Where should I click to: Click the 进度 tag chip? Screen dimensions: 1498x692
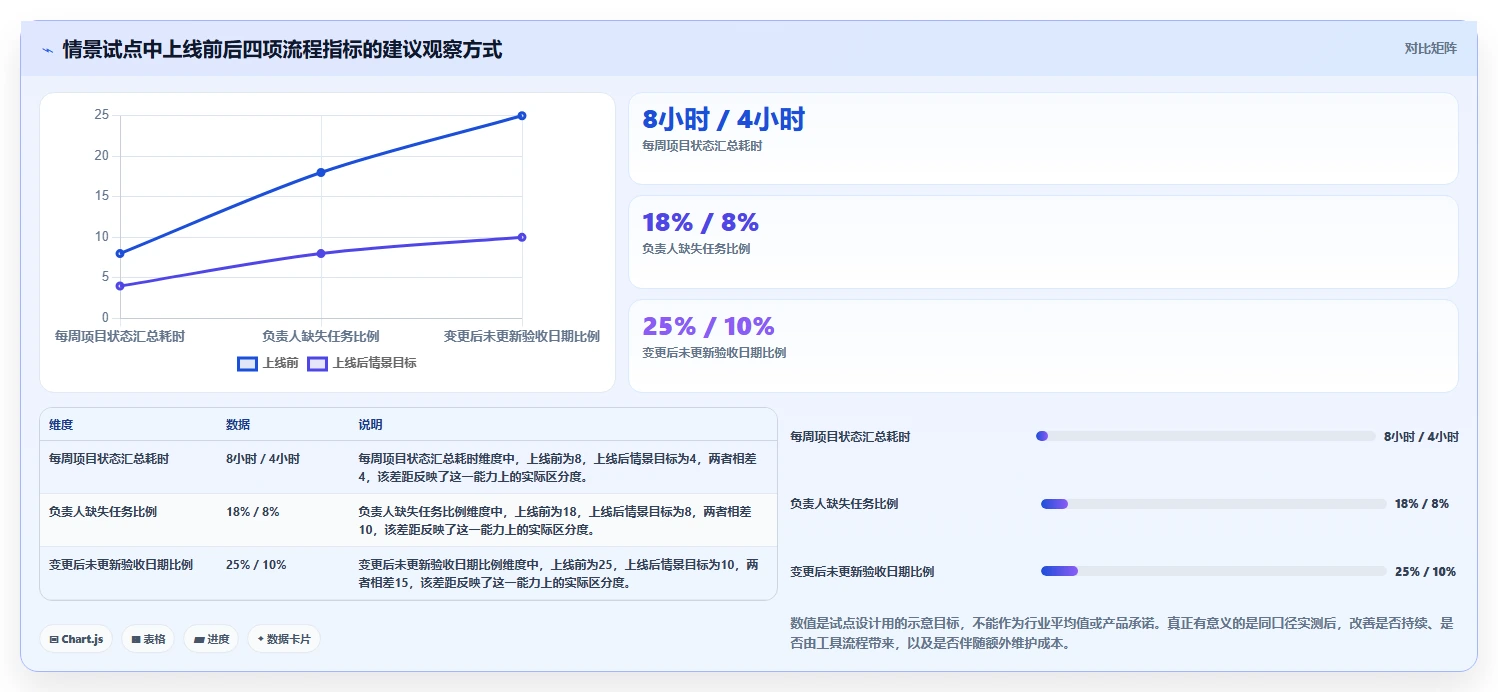point(211,639)
